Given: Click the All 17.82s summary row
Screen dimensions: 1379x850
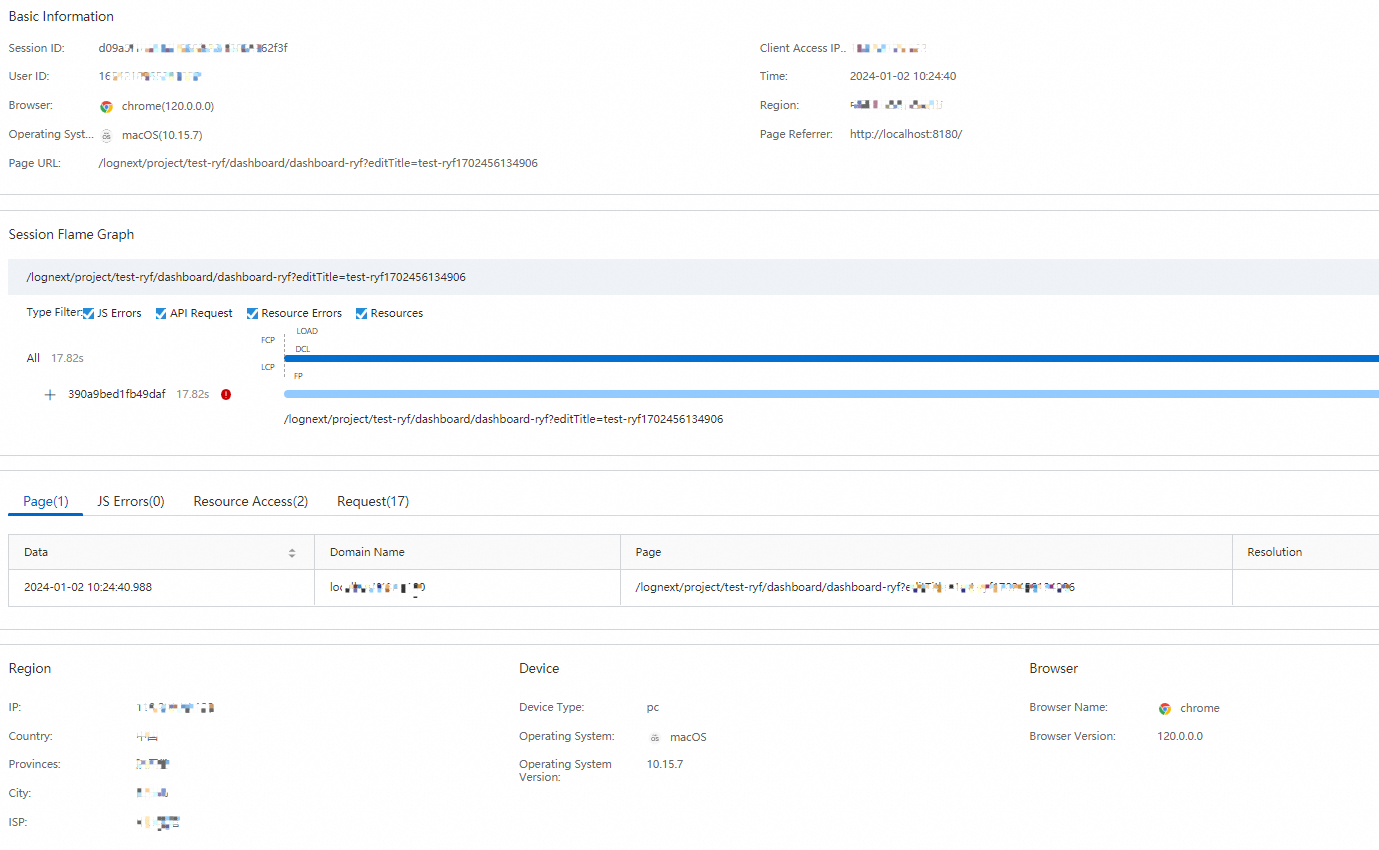Looking at the screenshot, I should (x=55, y=358).
